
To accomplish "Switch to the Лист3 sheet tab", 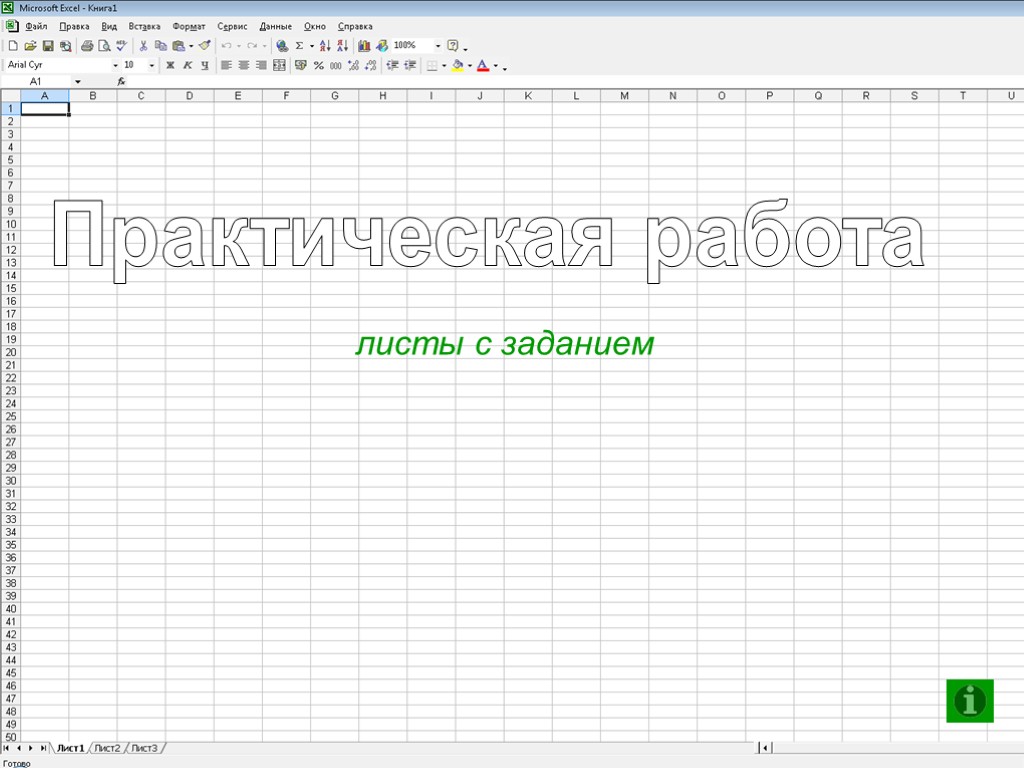I will 144,748.
